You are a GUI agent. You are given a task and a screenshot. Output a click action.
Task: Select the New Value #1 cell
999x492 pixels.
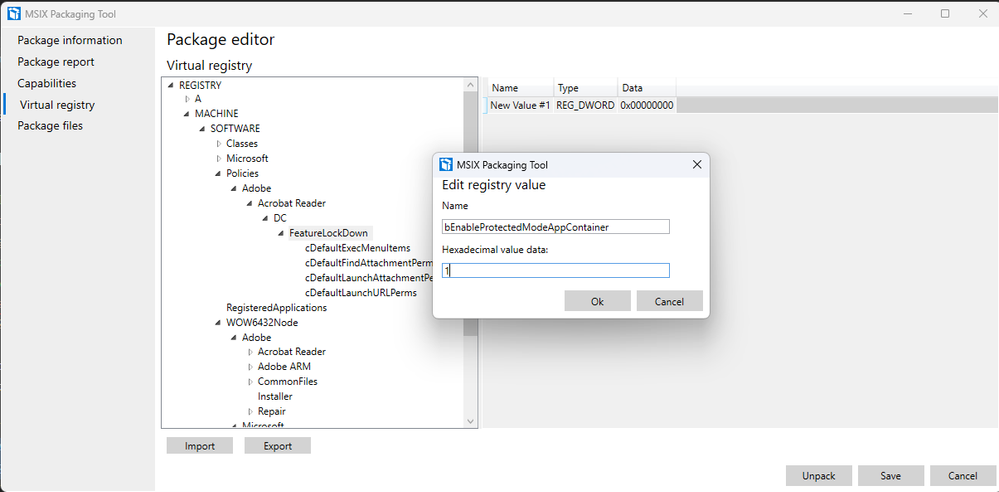(520, 105)
